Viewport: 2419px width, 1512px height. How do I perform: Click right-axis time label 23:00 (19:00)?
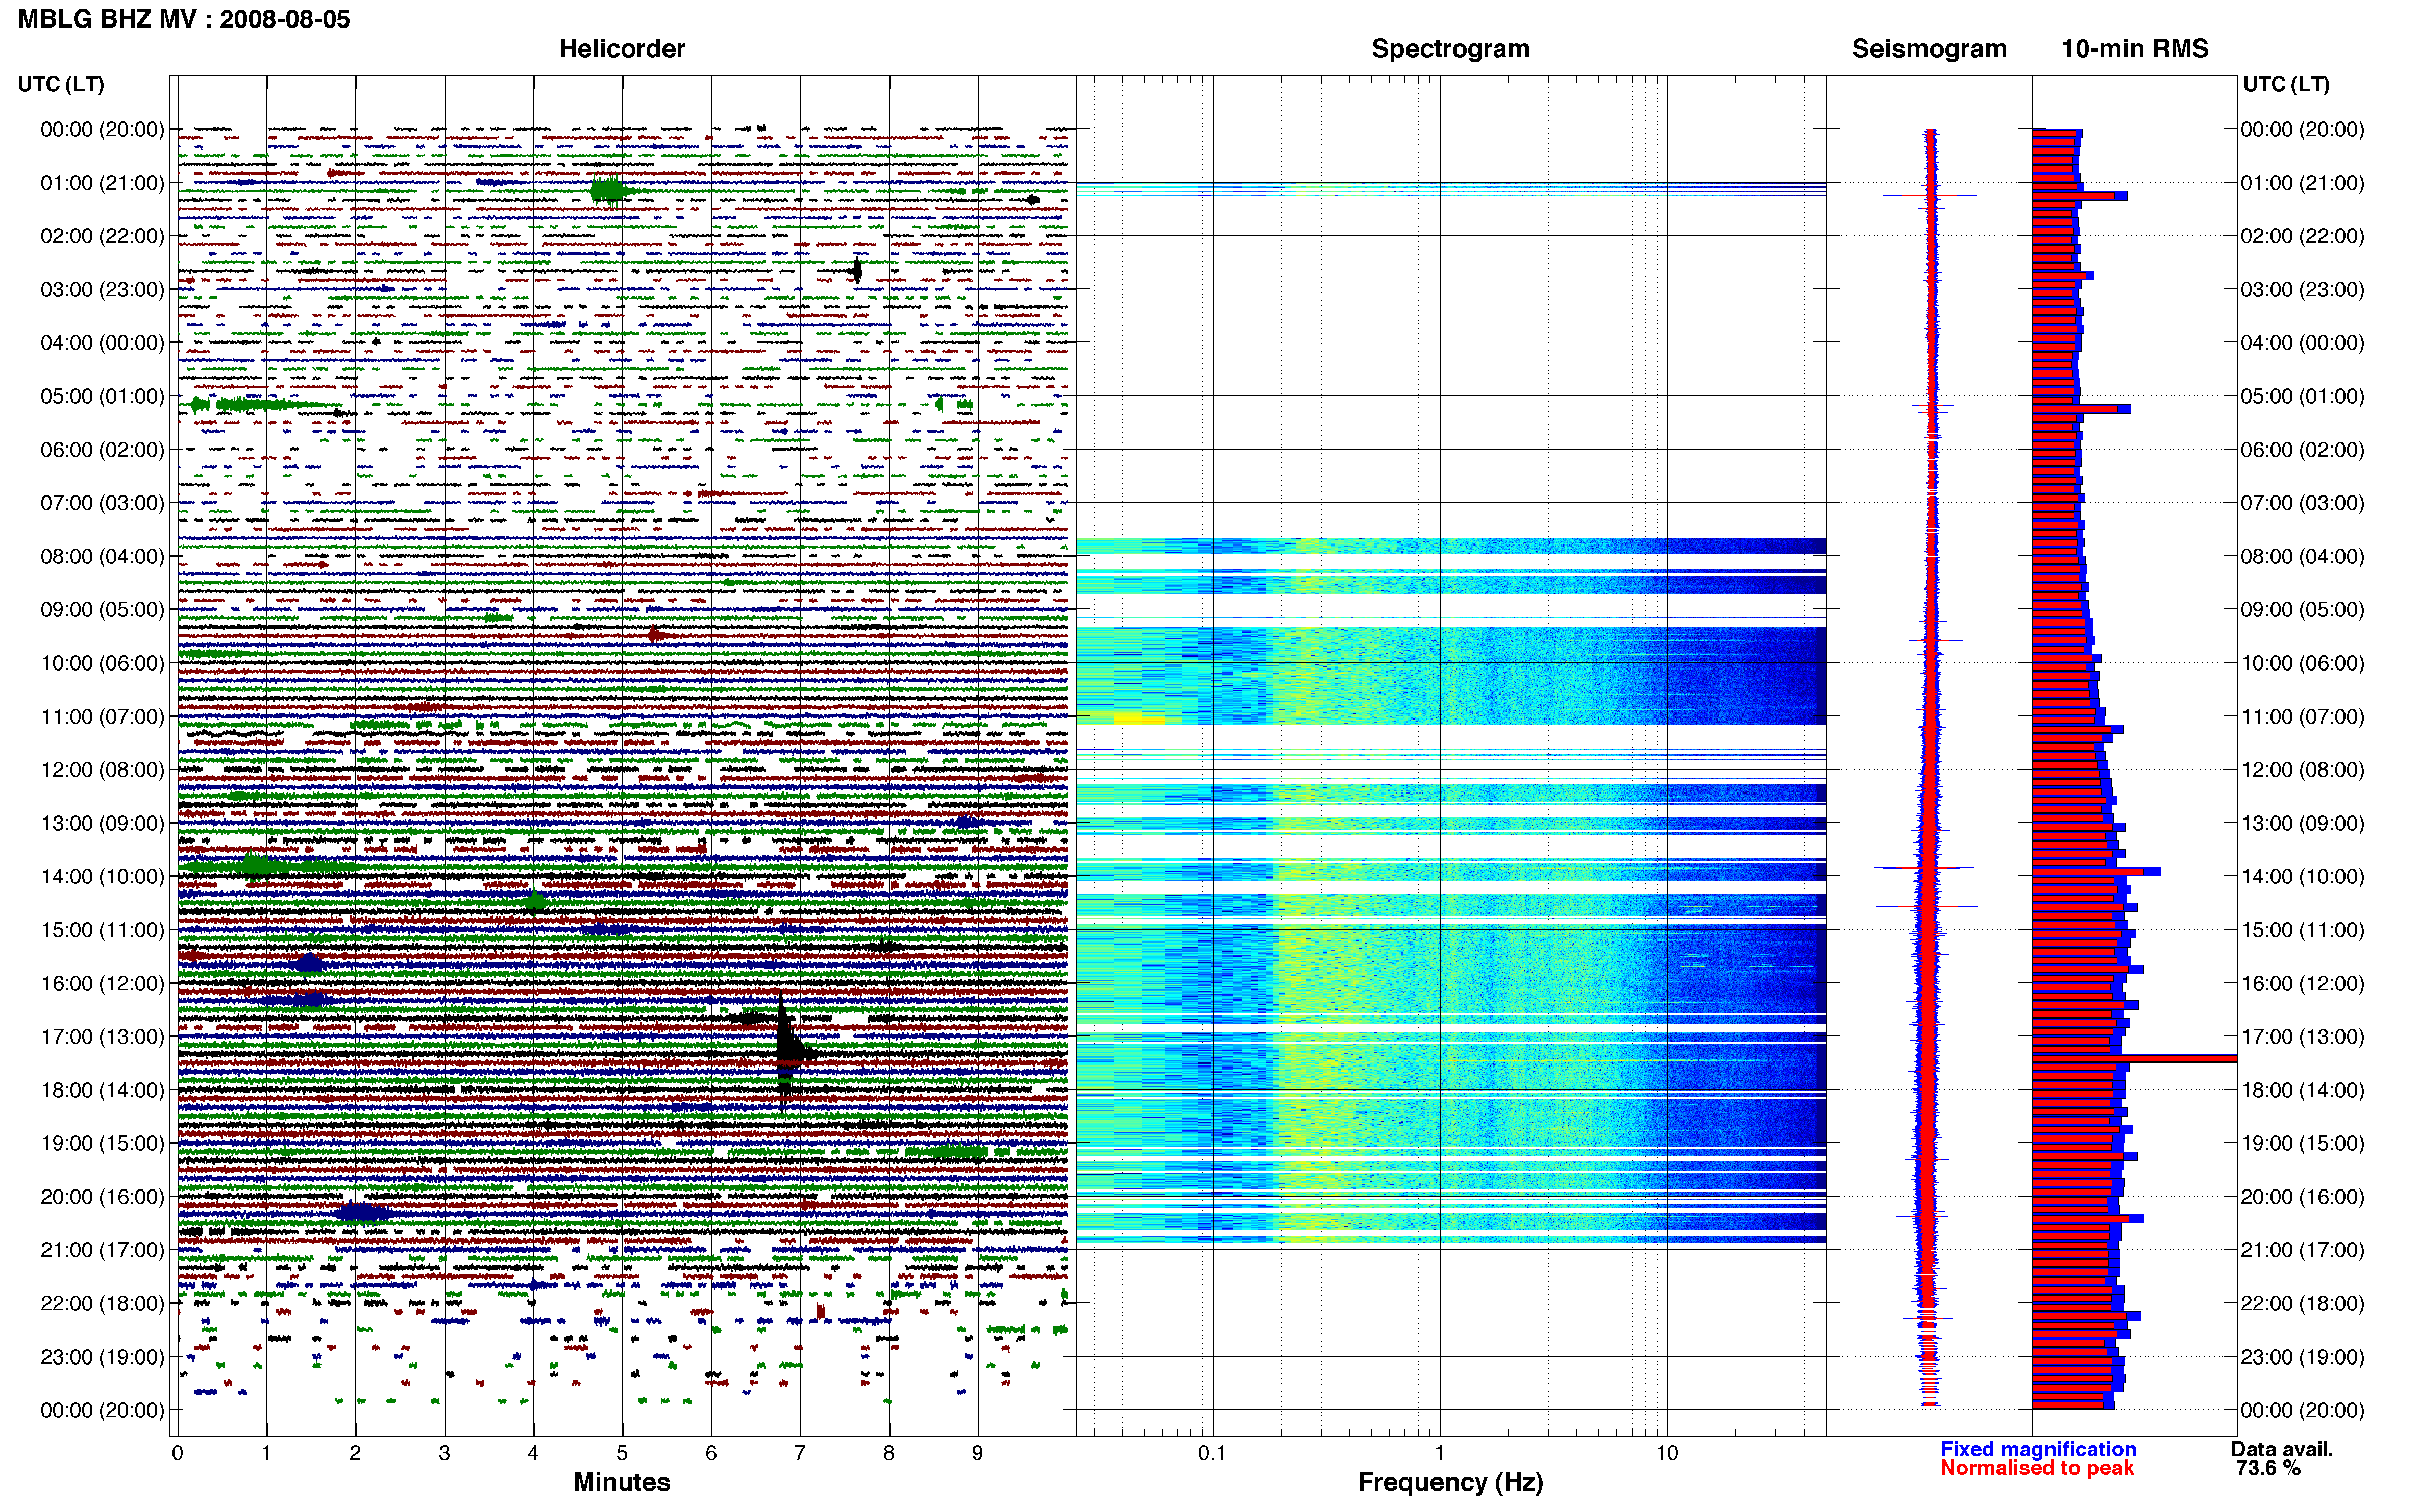click(x=2302, y=1357)
